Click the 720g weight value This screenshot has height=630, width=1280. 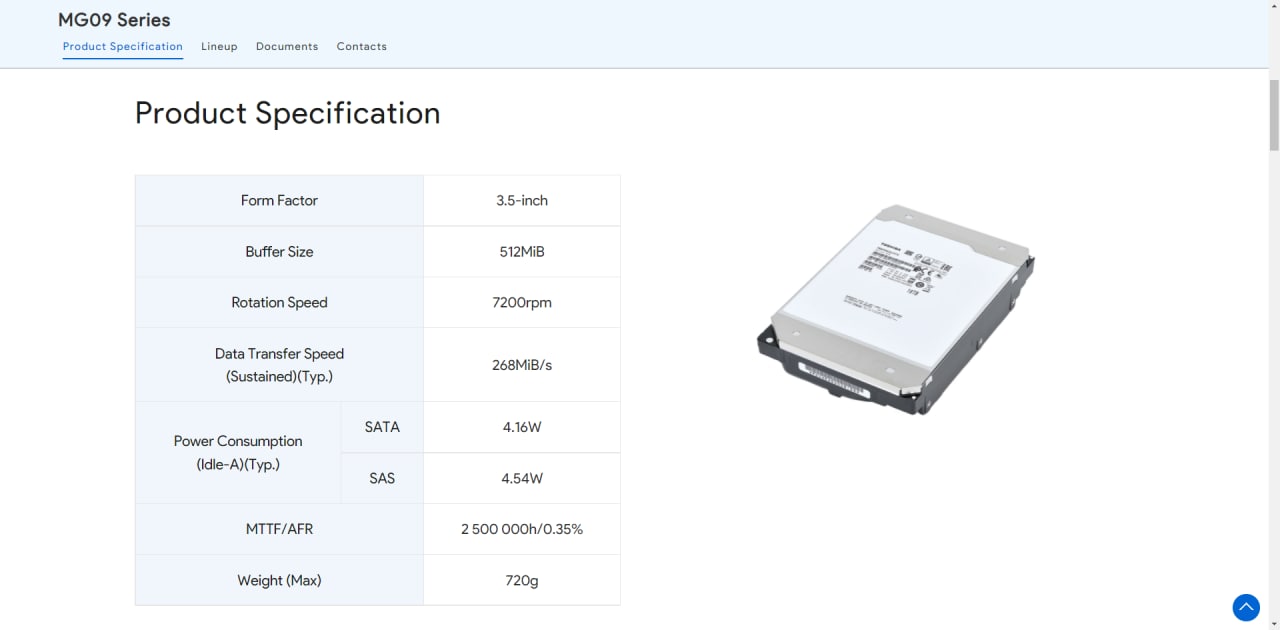click(x=522, y=580)
